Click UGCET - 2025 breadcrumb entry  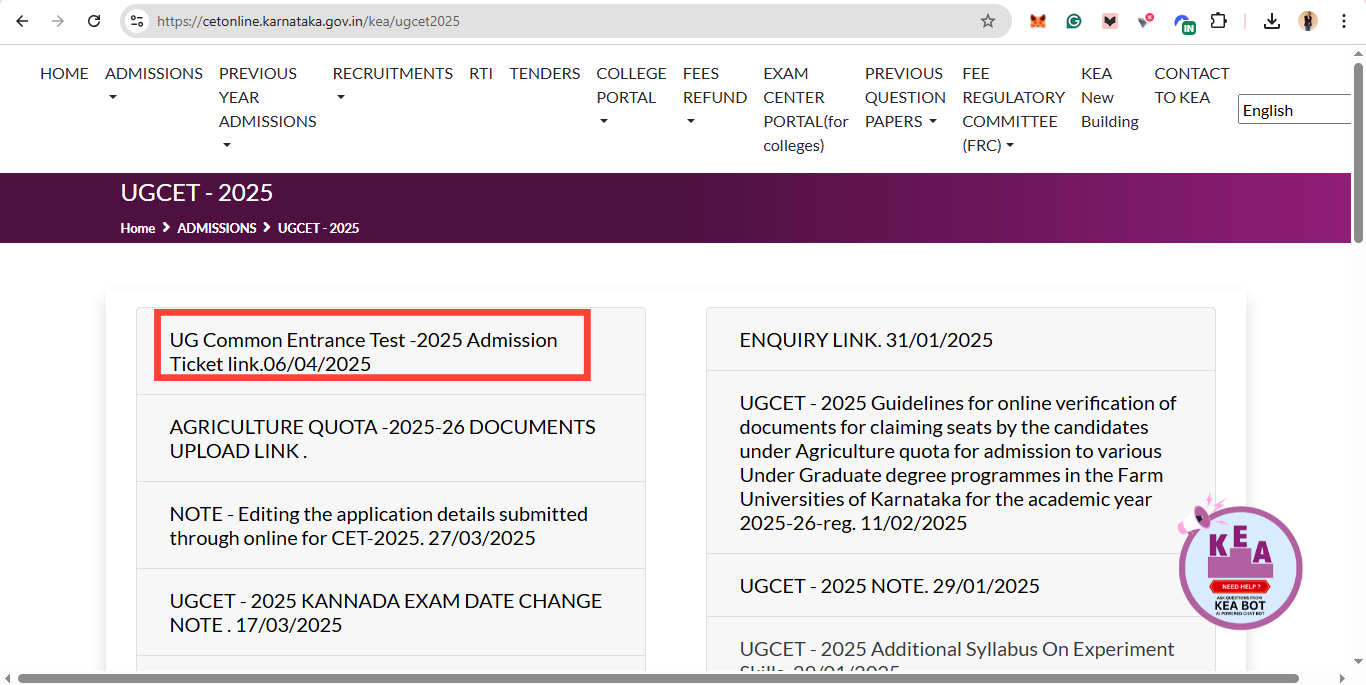pyautogui.click(x=318, y=228)
